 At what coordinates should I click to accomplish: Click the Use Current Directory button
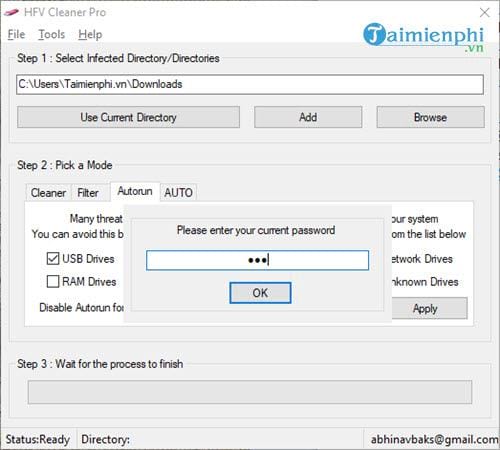[x=128, y=117]
